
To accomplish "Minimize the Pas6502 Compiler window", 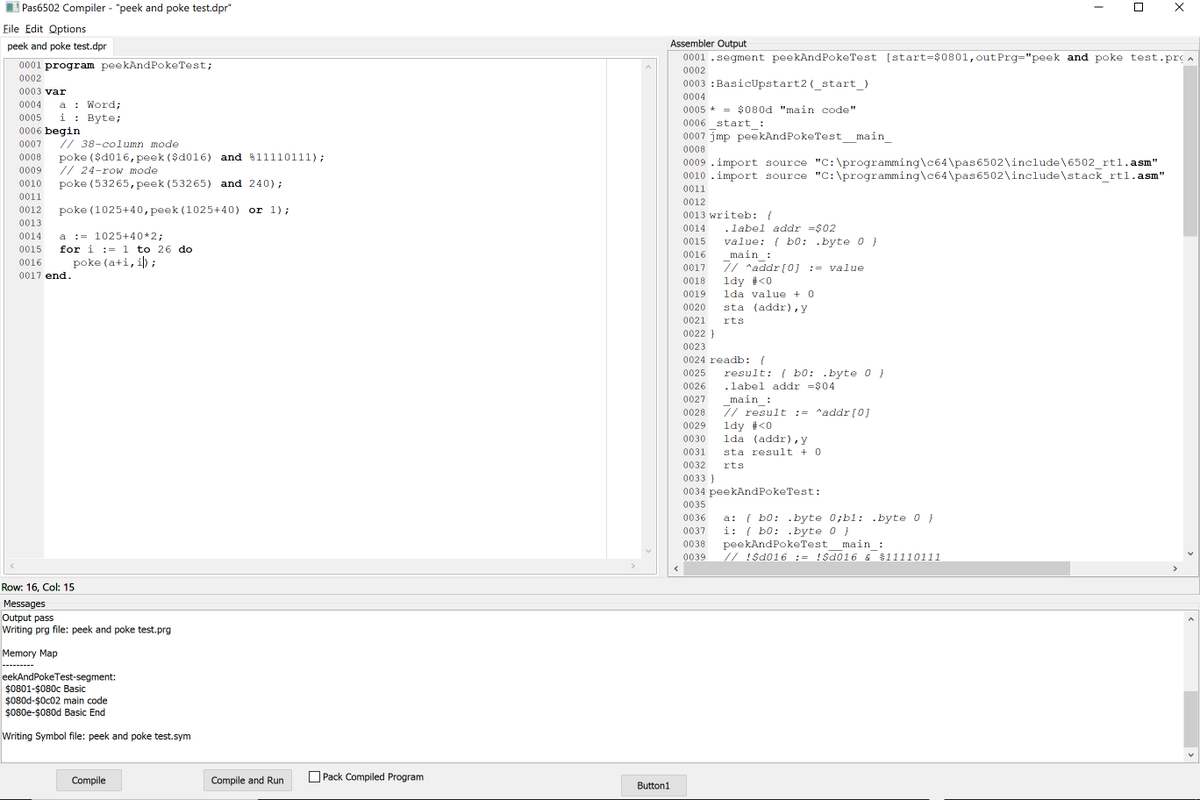I will (x=1098, y=8).
